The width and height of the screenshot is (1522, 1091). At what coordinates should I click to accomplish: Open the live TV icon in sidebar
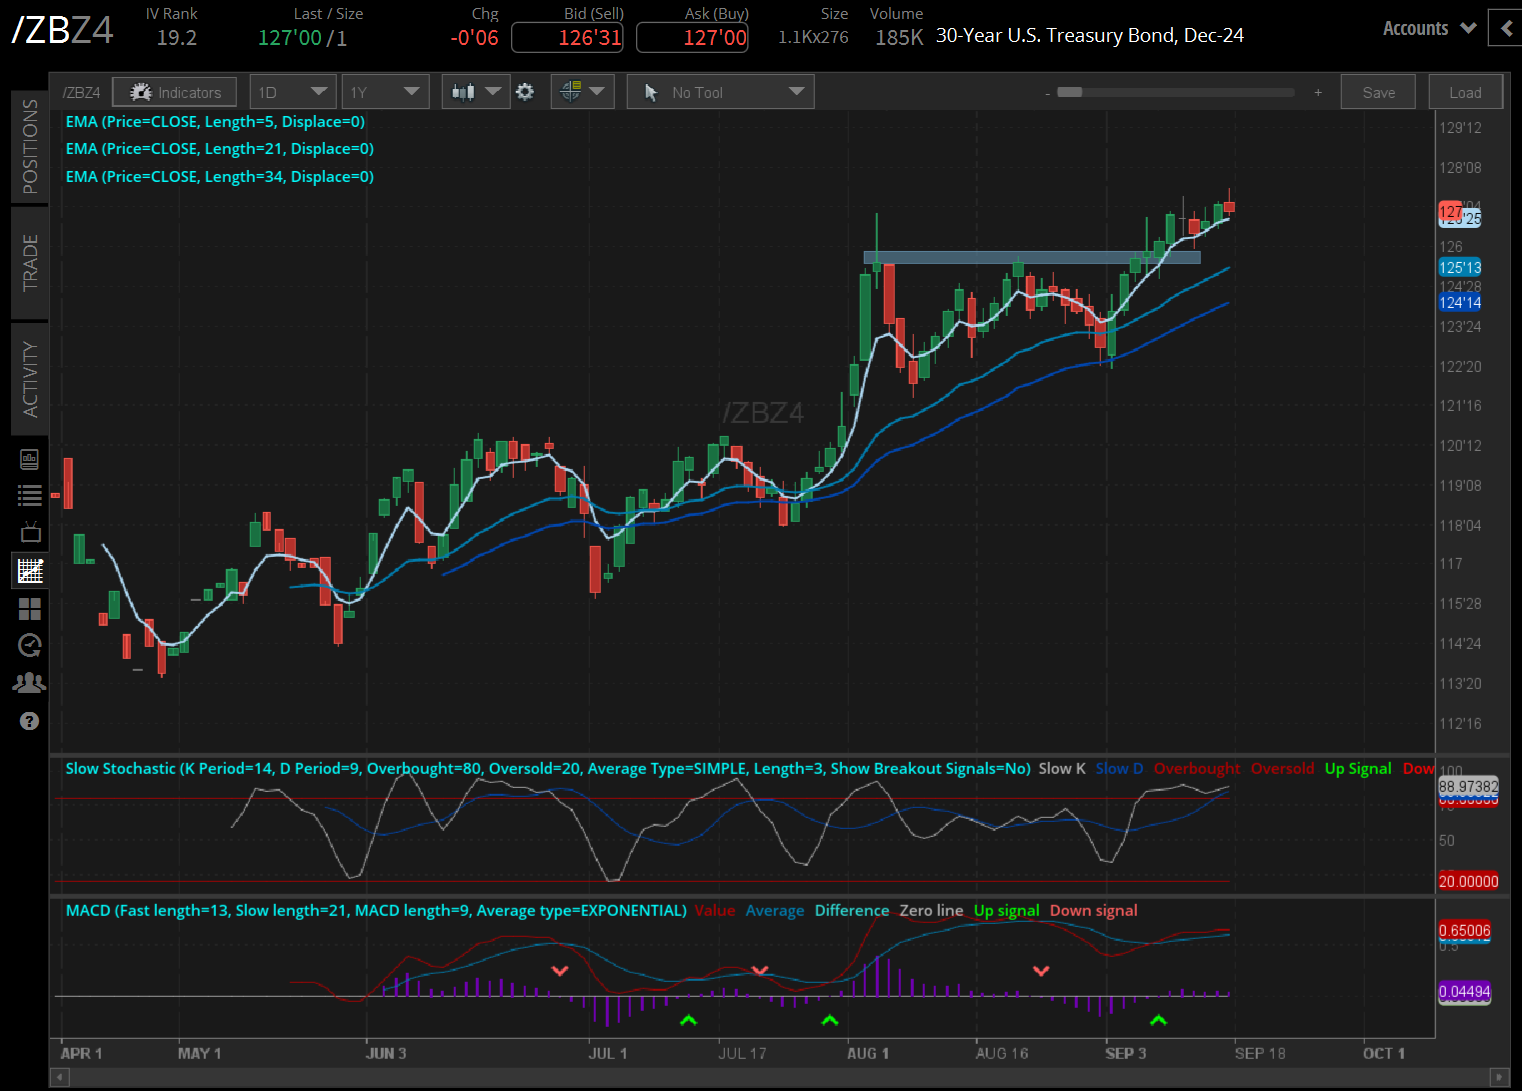pyautogui.click(x=30, y=531)
